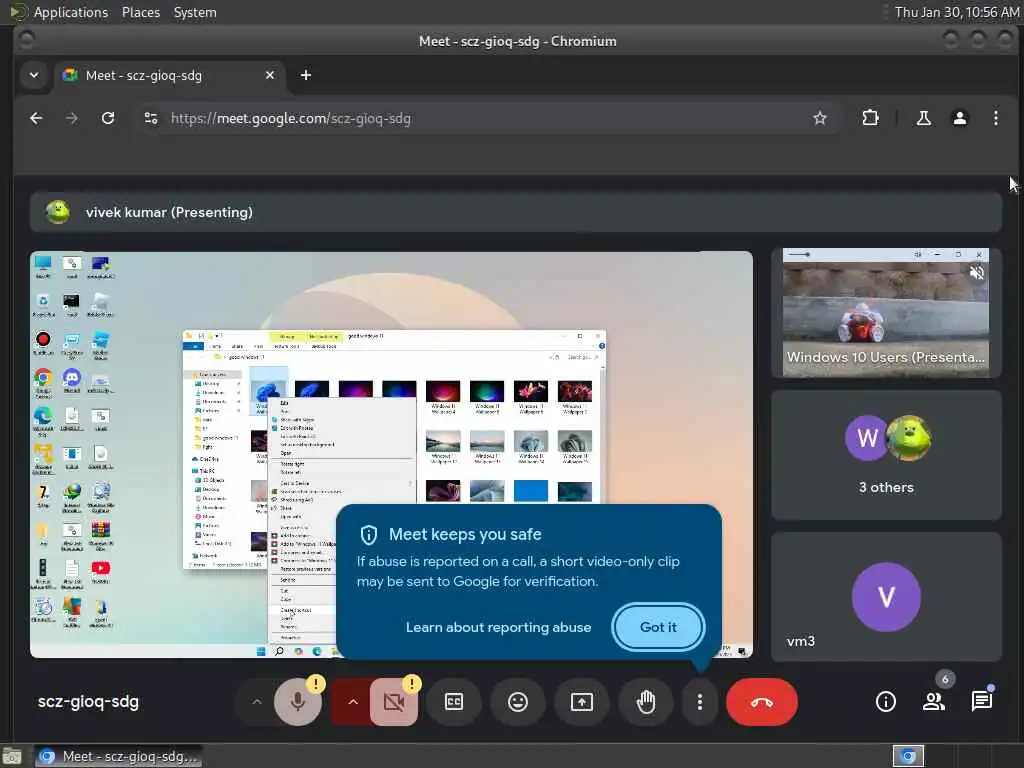Click the clock showing Thu Jan 30
This screenshot has width=1024, height=768.
(957, 12)
